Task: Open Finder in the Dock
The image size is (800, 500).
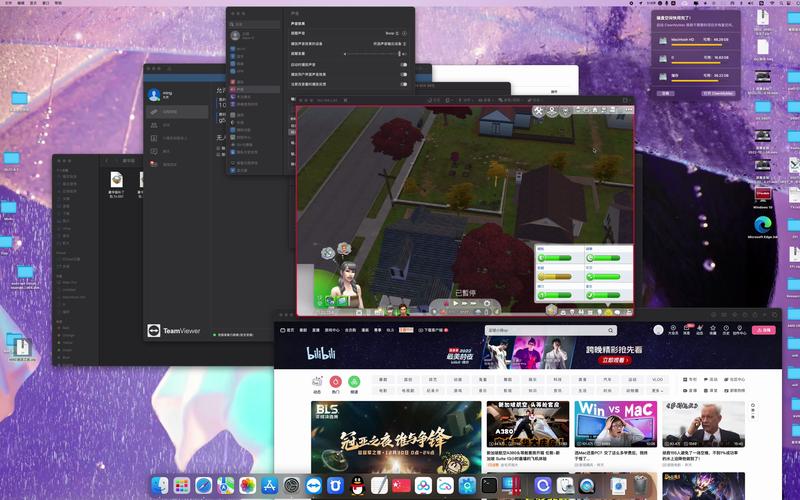Action: pyautogui.click(x=160, y=486)
